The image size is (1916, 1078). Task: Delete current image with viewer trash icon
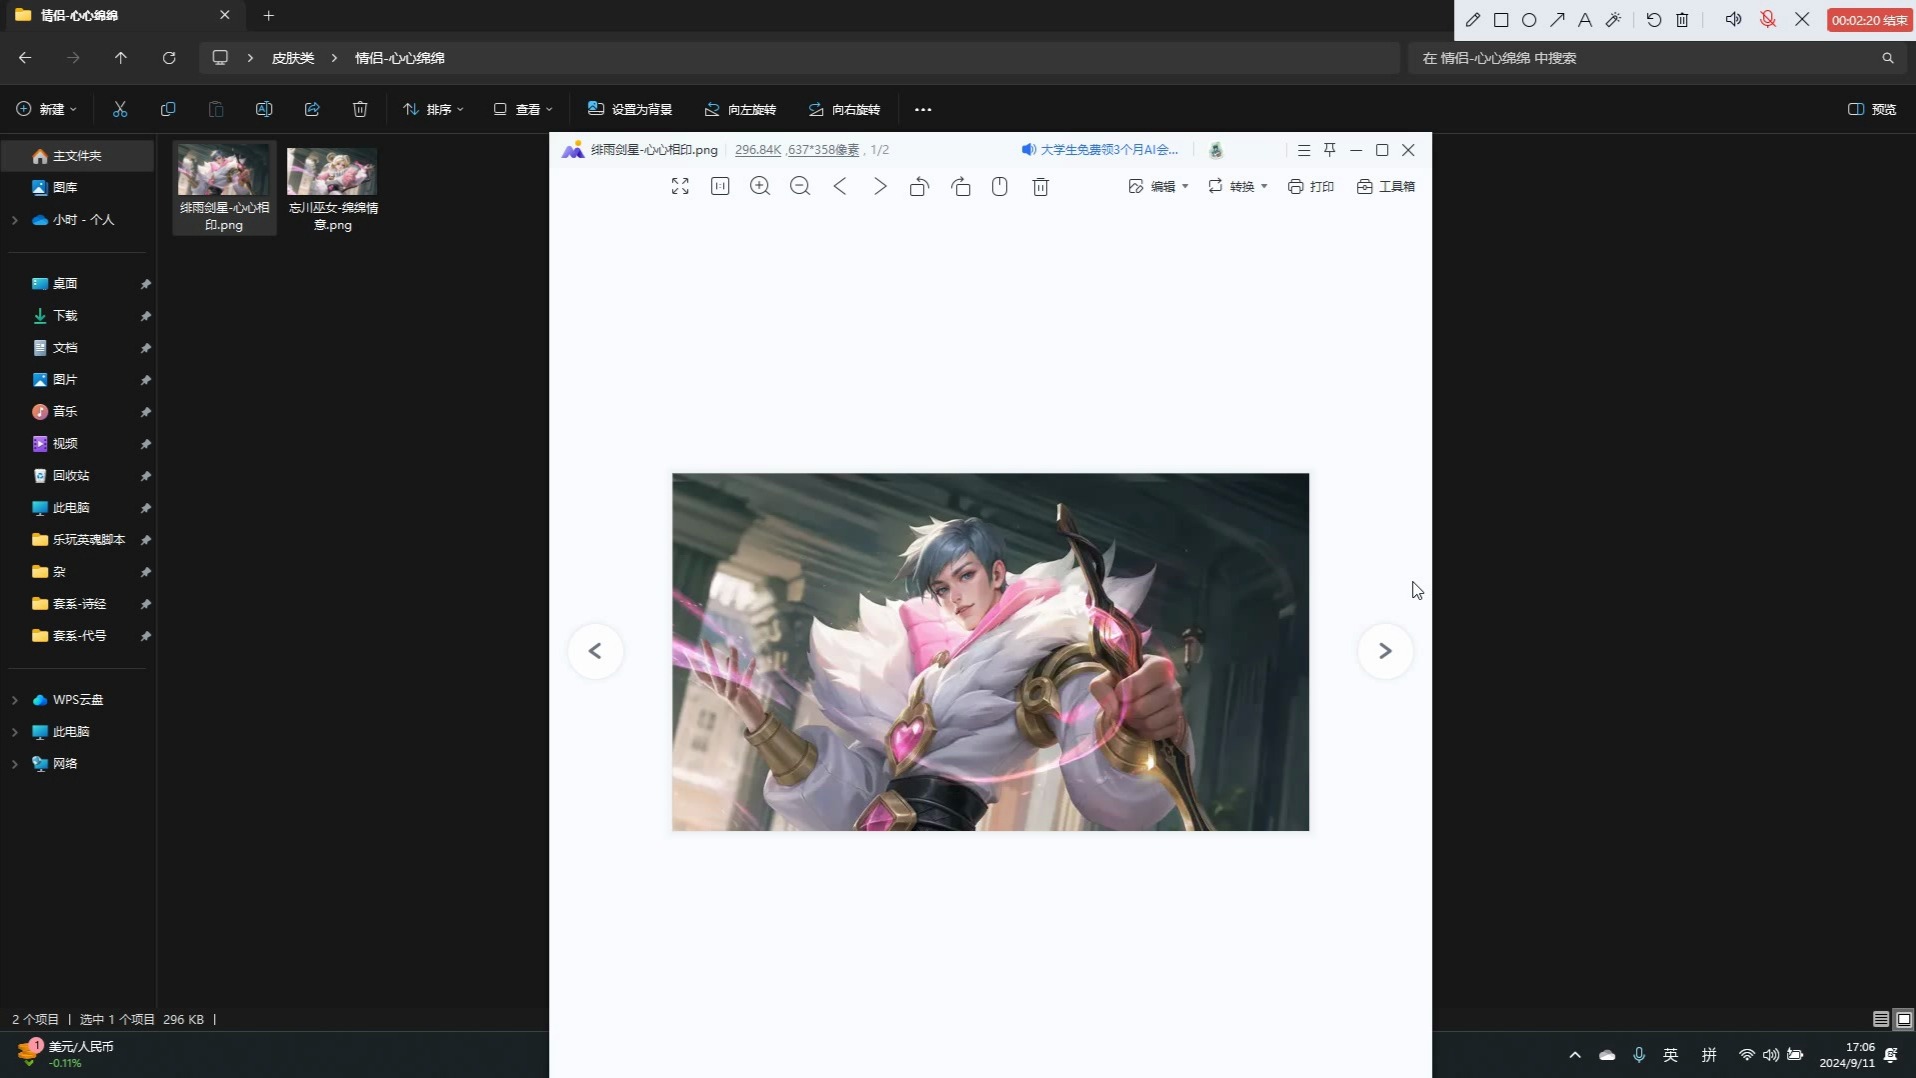point(1041,186)
